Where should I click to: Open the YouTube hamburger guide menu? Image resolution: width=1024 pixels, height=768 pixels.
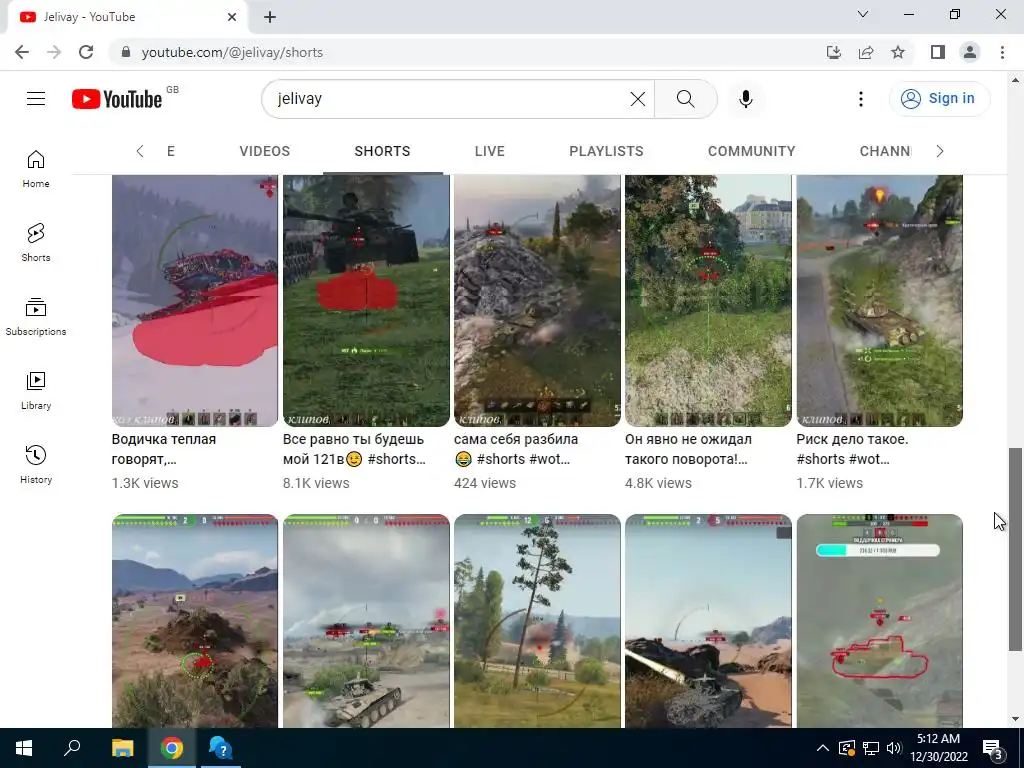36,99
